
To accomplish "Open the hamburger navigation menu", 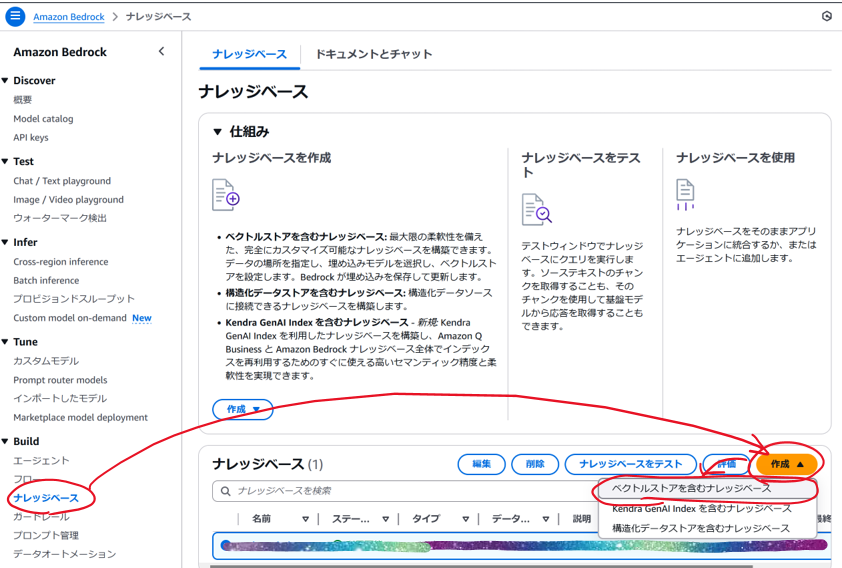I will click(15, 16).
